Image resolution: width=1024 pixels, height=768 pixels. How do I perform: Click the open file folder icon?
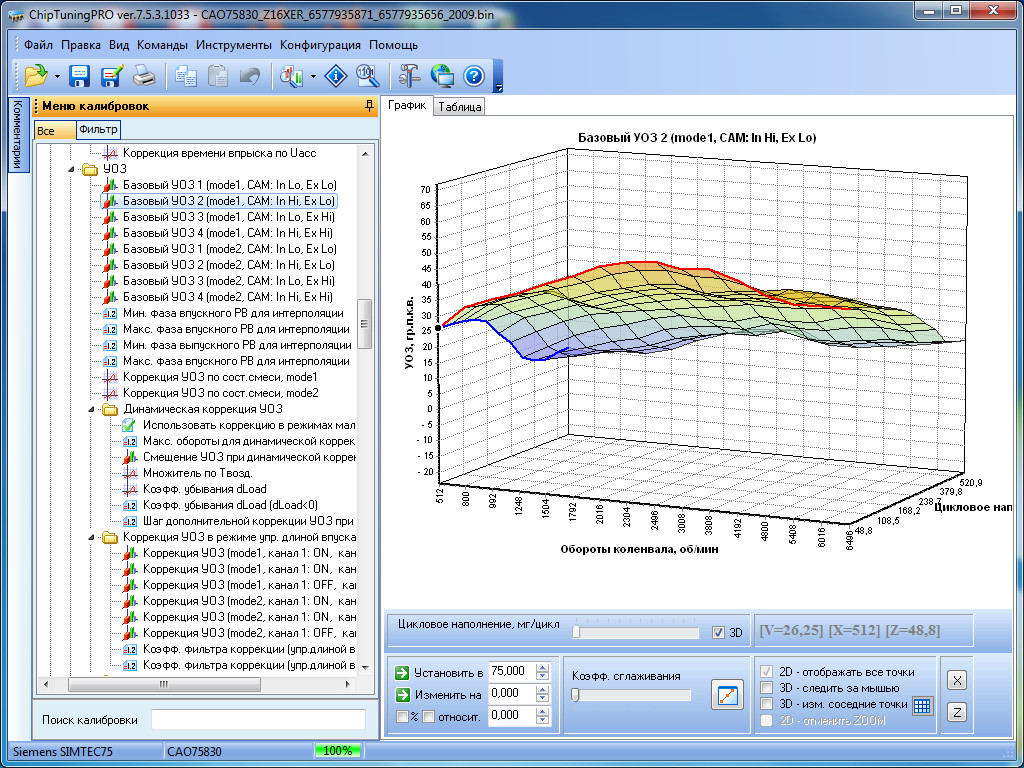pos(36,76)
